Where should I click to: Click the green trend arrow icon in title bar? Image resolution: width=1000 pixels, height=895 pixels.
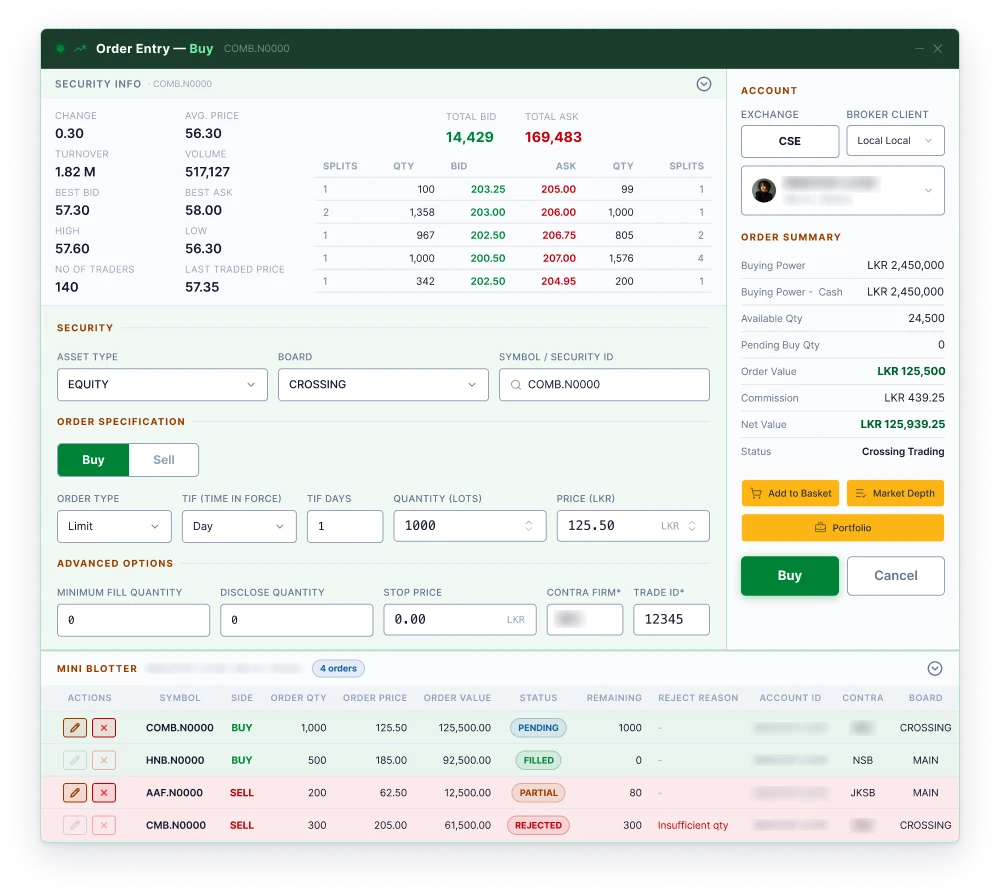[x=80, y=48]
